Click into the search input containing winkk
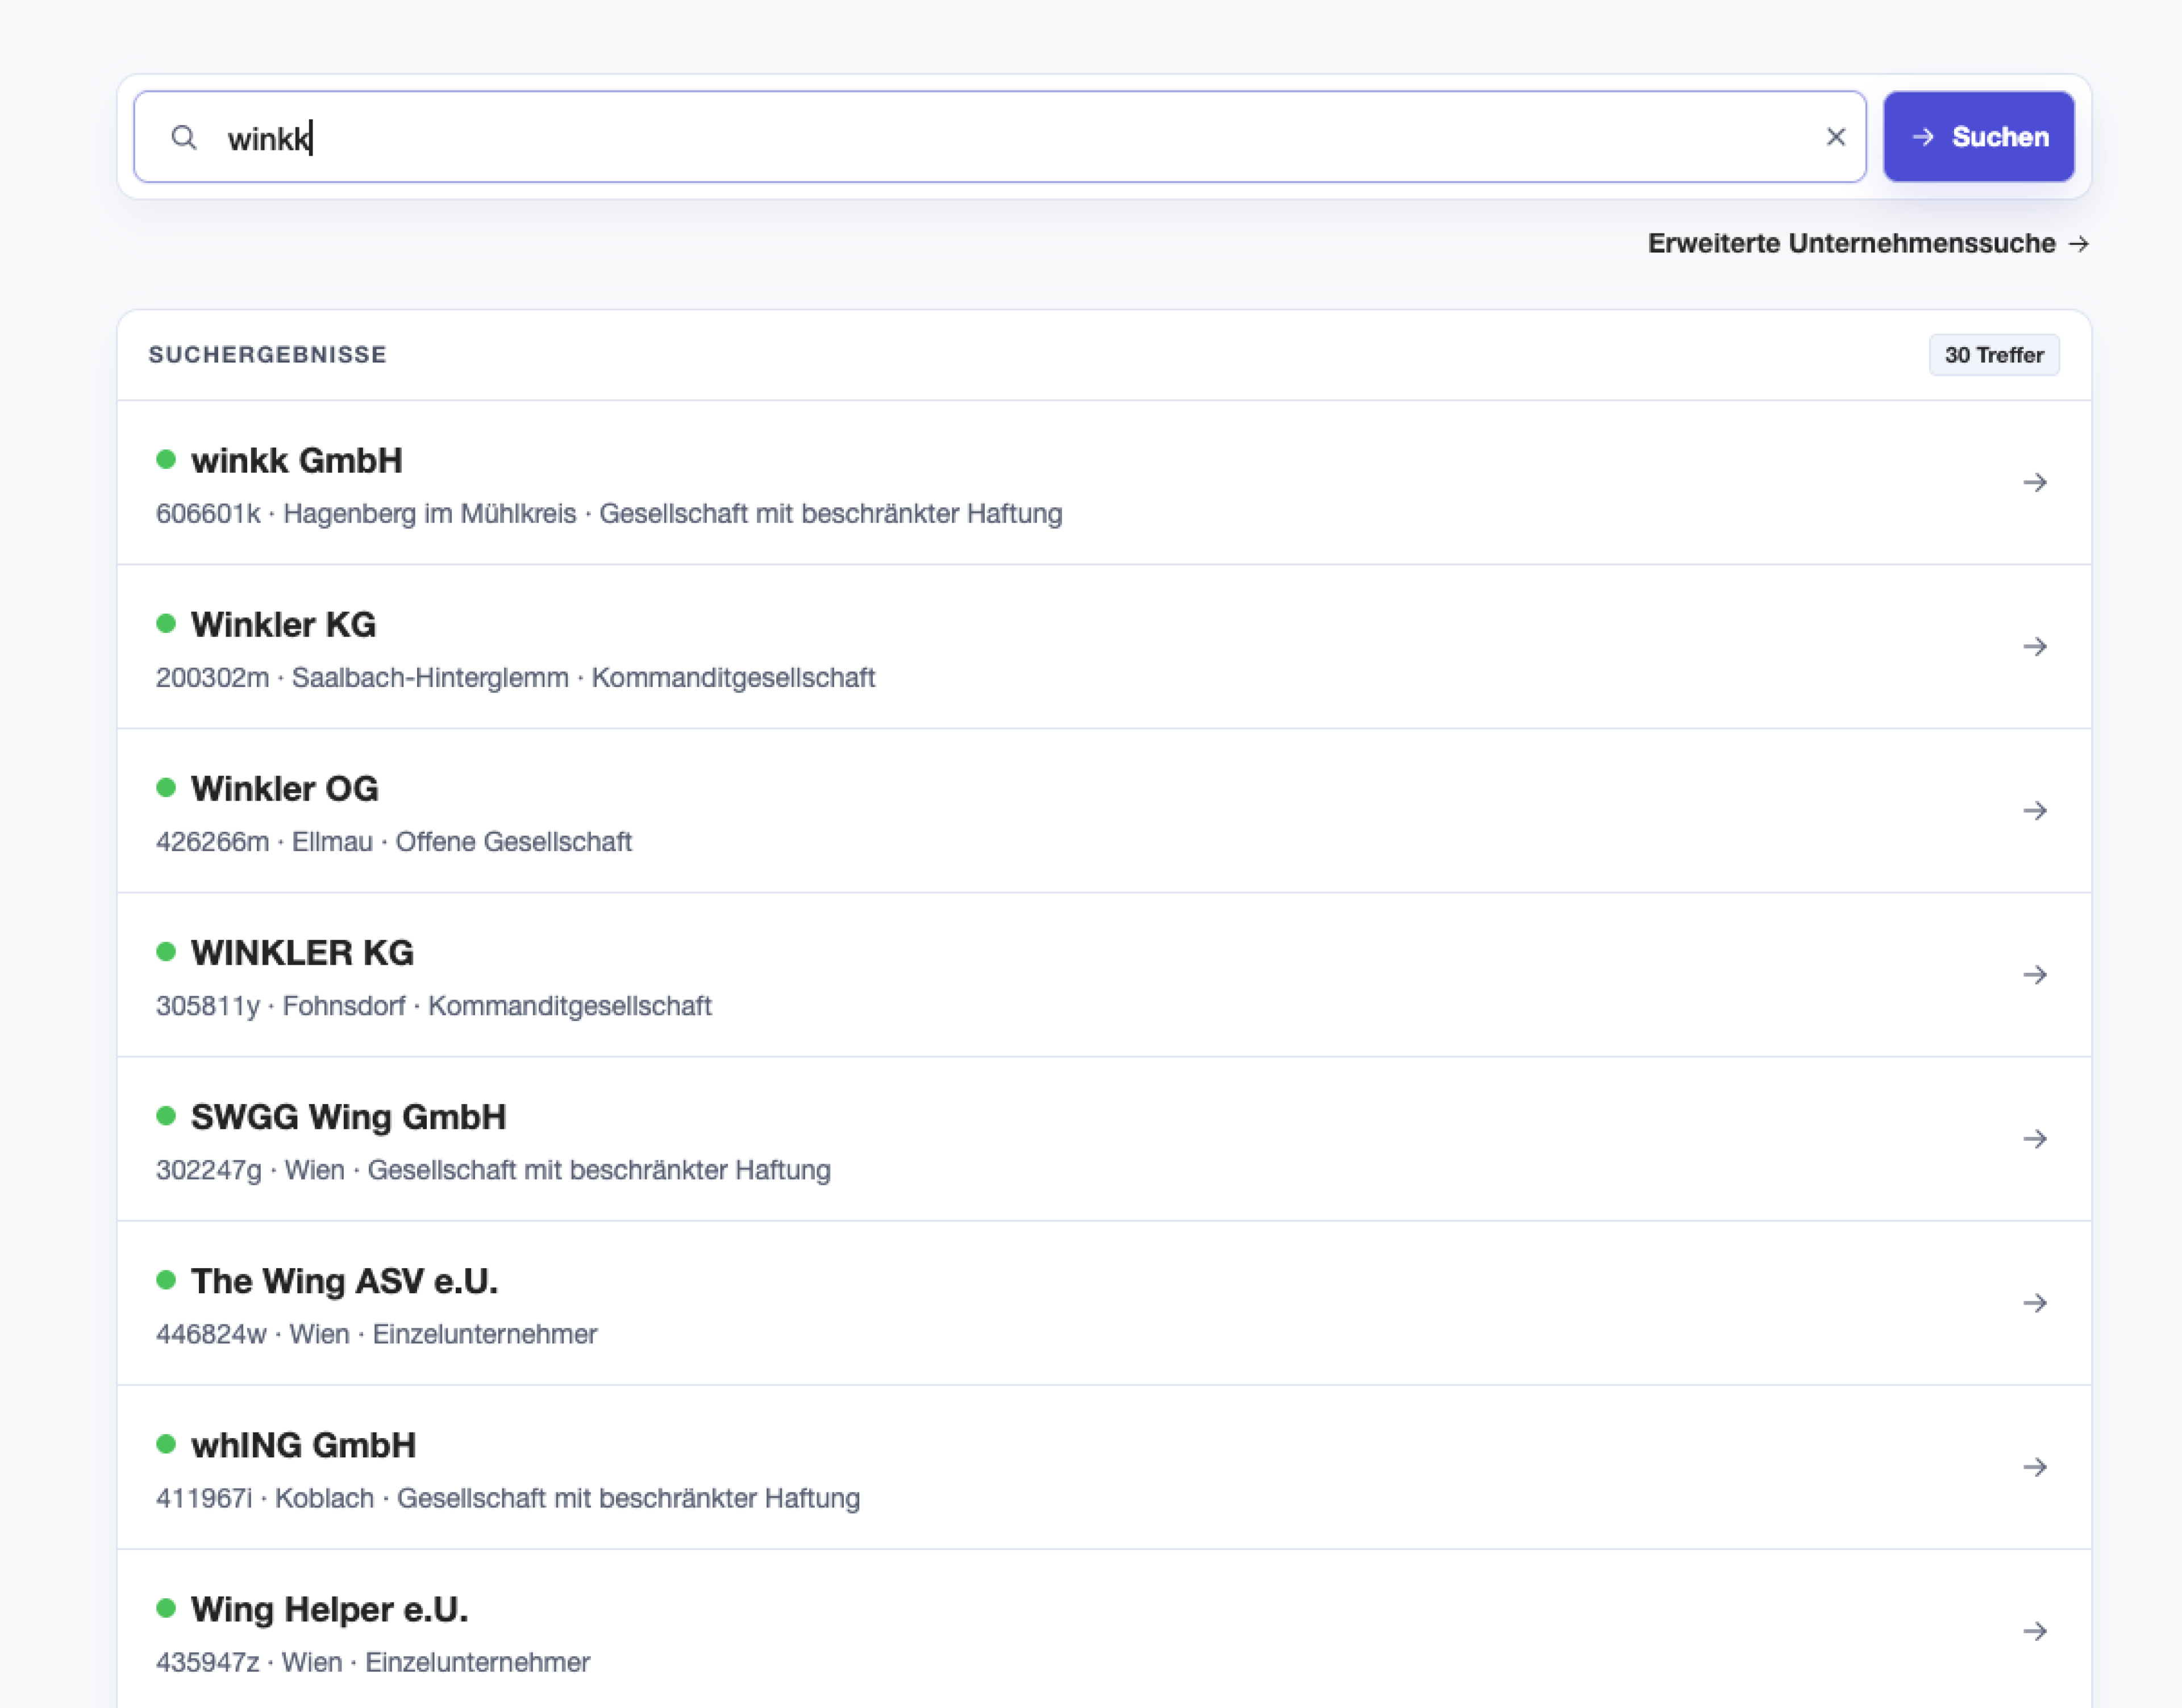This screenshot has width=2182, height=1708. [x=1000, y=137]
